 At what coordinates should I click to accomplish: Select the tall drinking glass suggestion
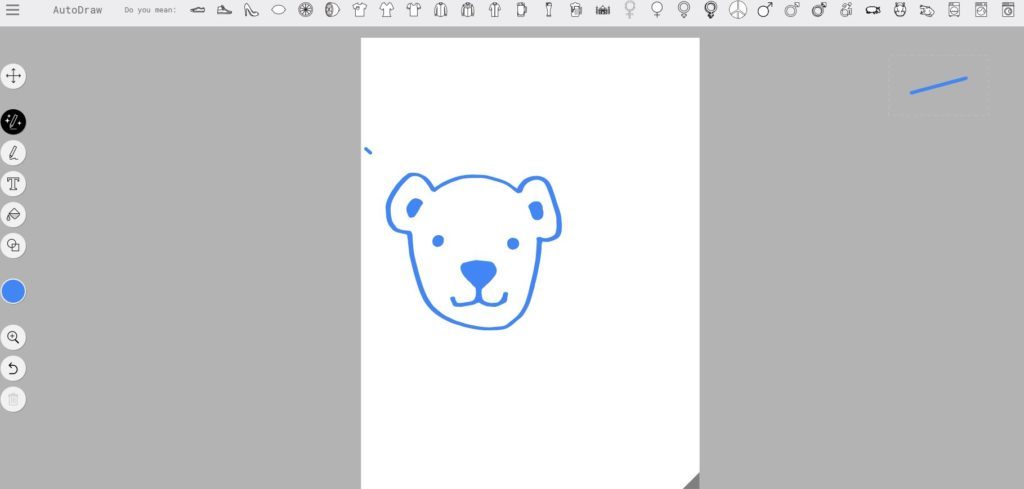[549, 10]
